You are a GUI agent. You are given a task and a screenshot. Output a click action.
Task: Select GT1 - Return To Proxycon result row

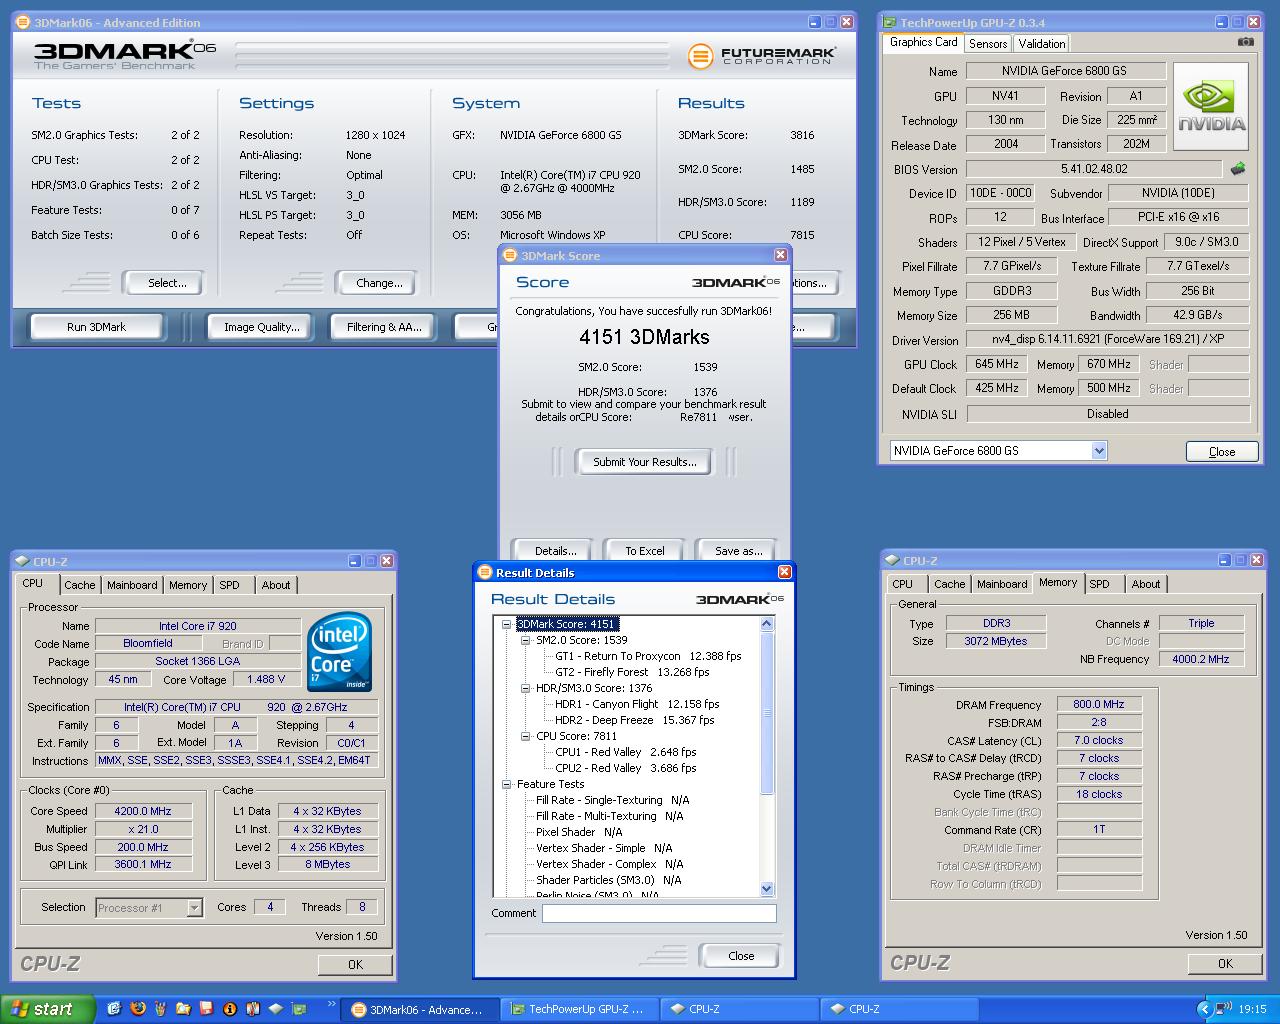click(648, 656)
